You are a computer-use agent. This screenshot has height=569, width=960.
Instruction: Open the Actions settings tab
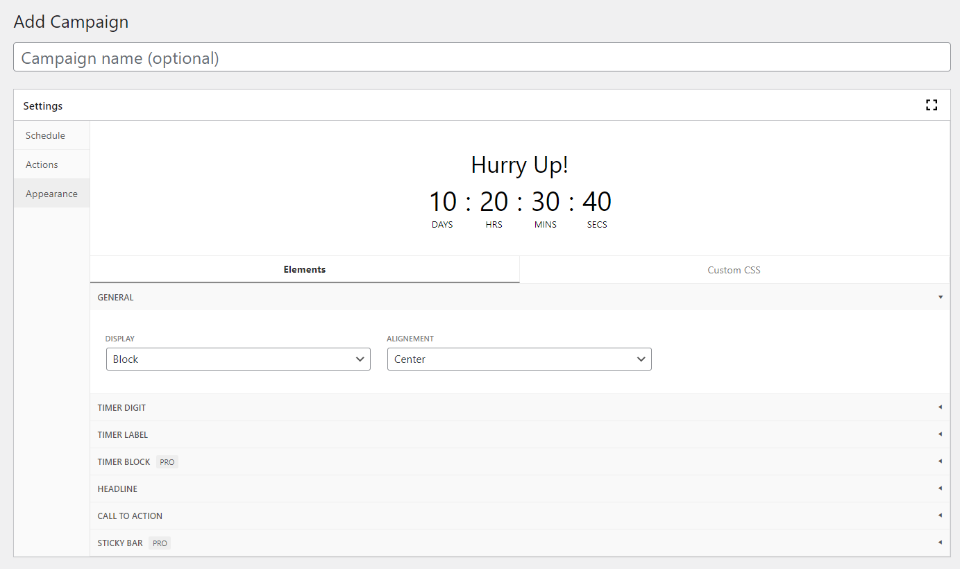(x=52, y=164)
